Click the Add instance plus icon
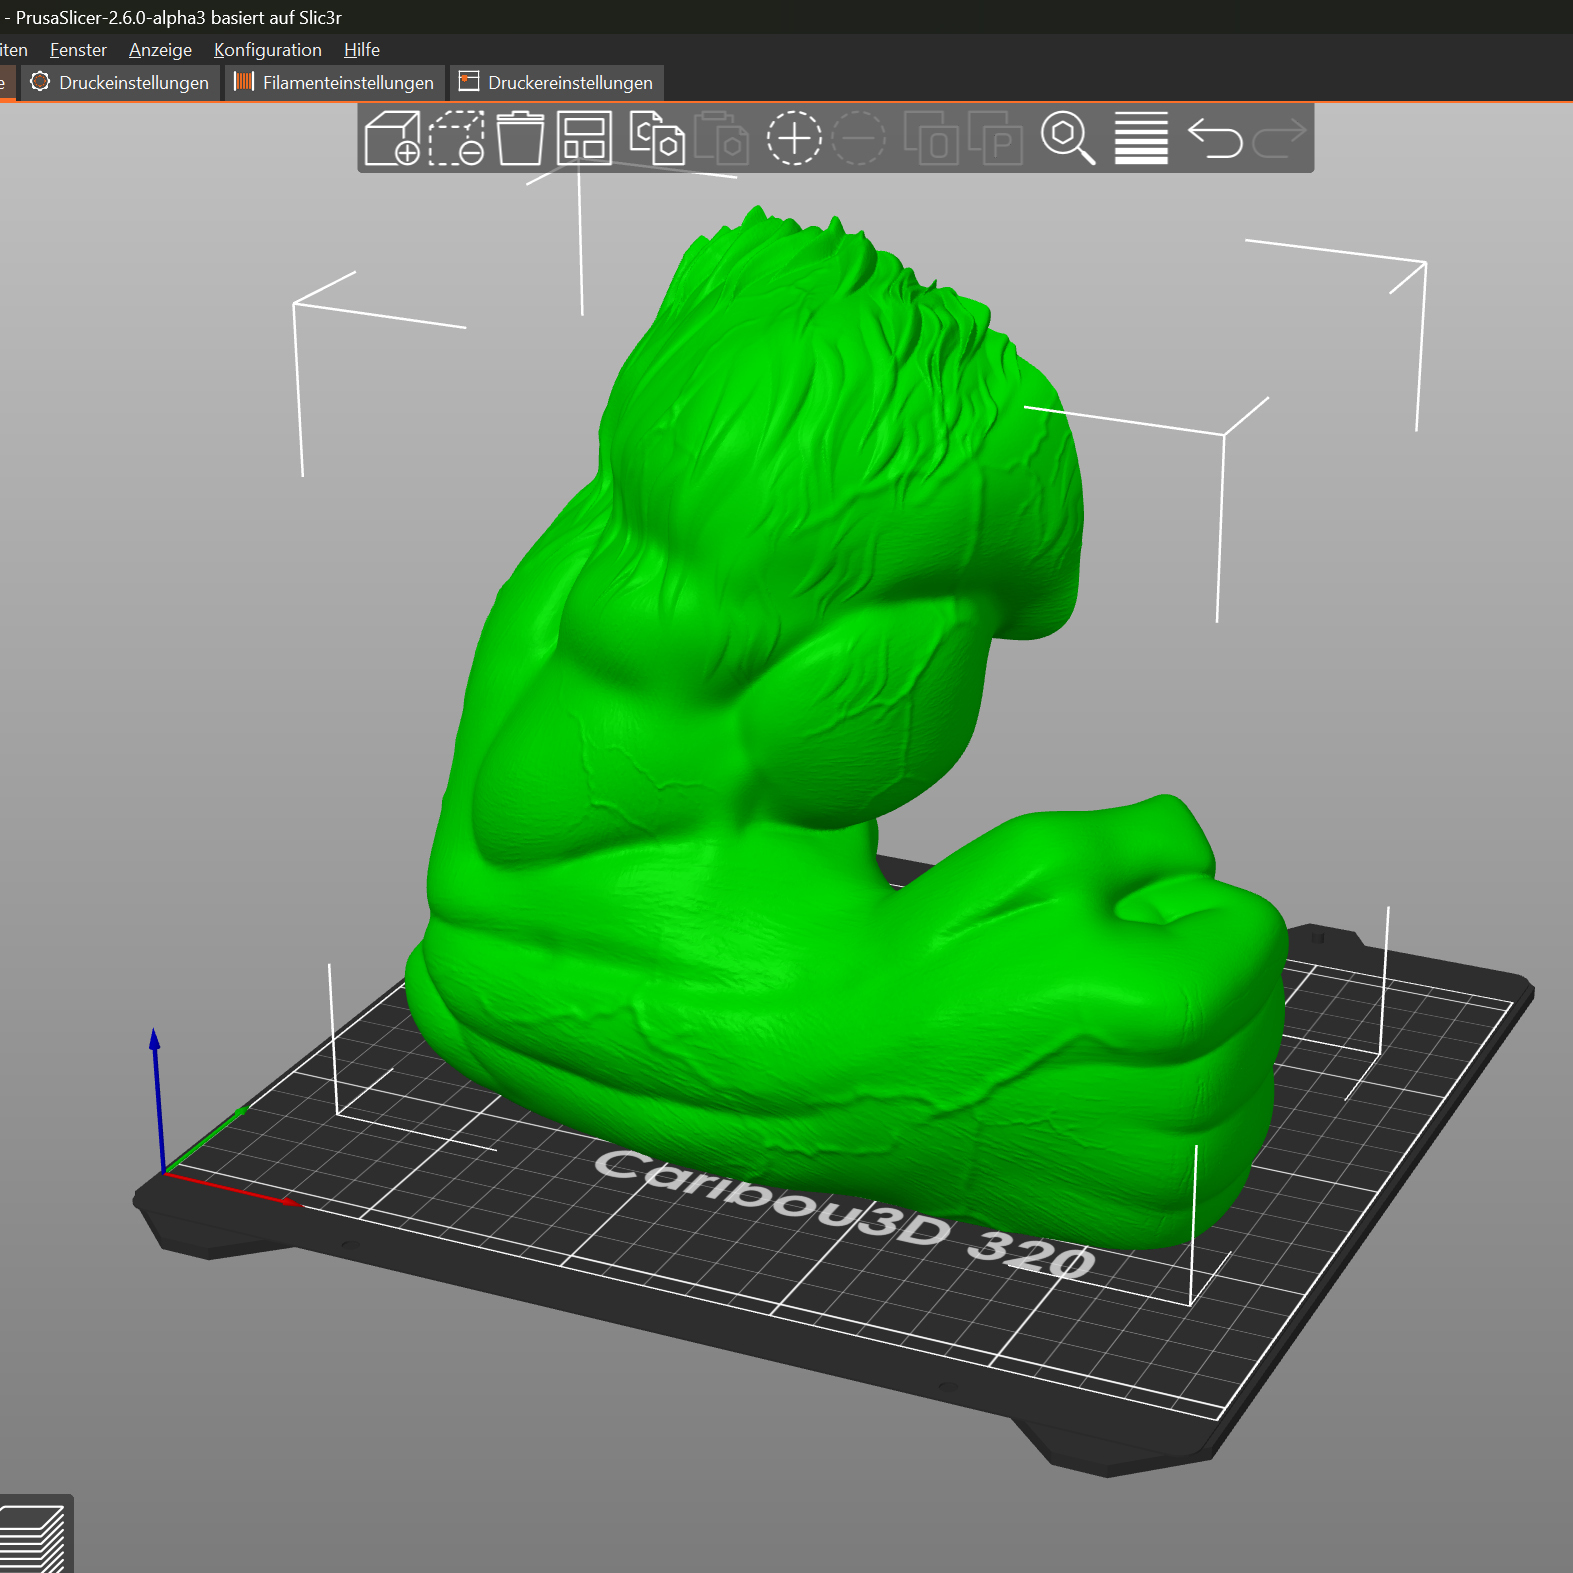Viewport: 1573px width, 1573px height. pos(794,138)
